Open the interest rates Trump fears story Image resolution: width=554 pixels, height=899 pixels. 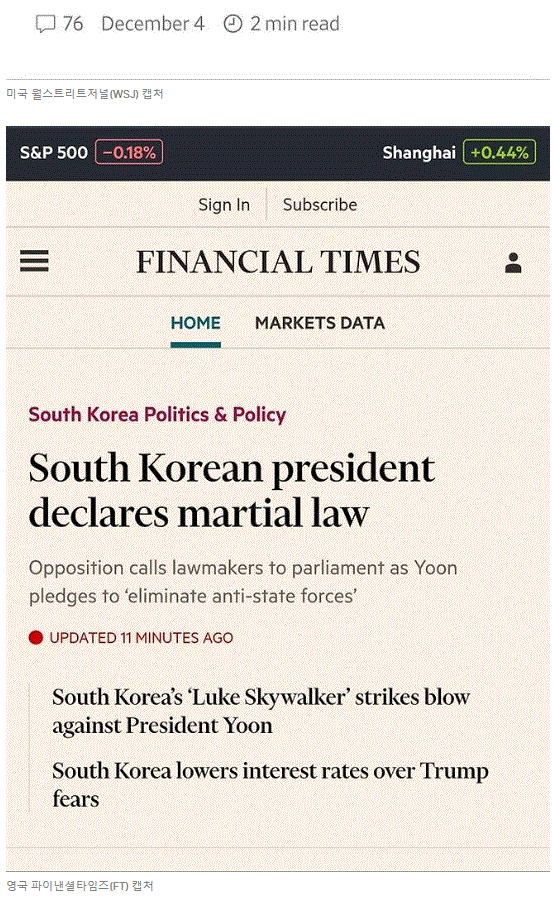coord(270,784)
